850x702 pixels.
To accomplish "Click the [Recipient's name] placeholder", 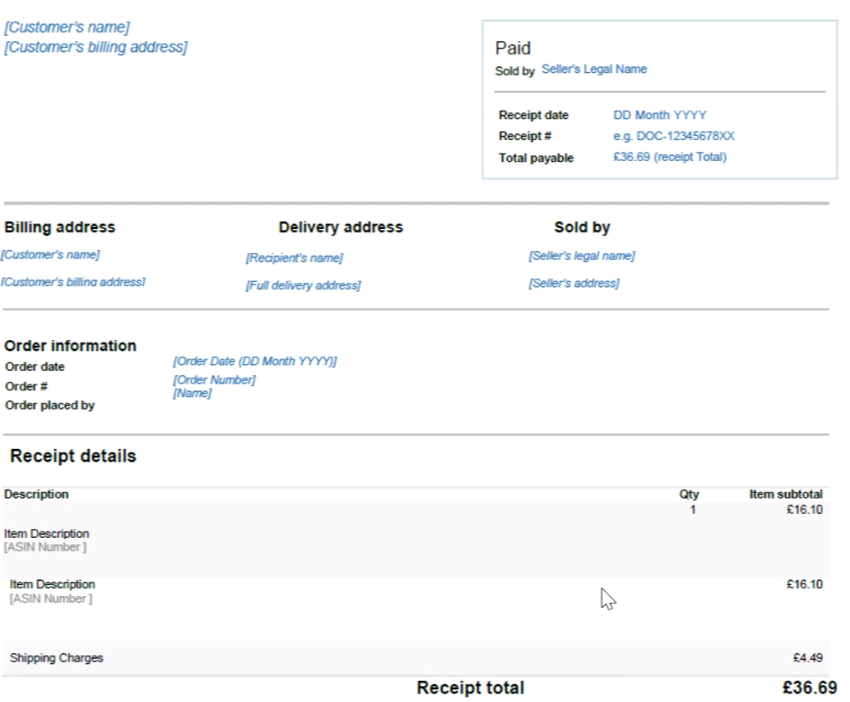I will click(x=294, y=258).
